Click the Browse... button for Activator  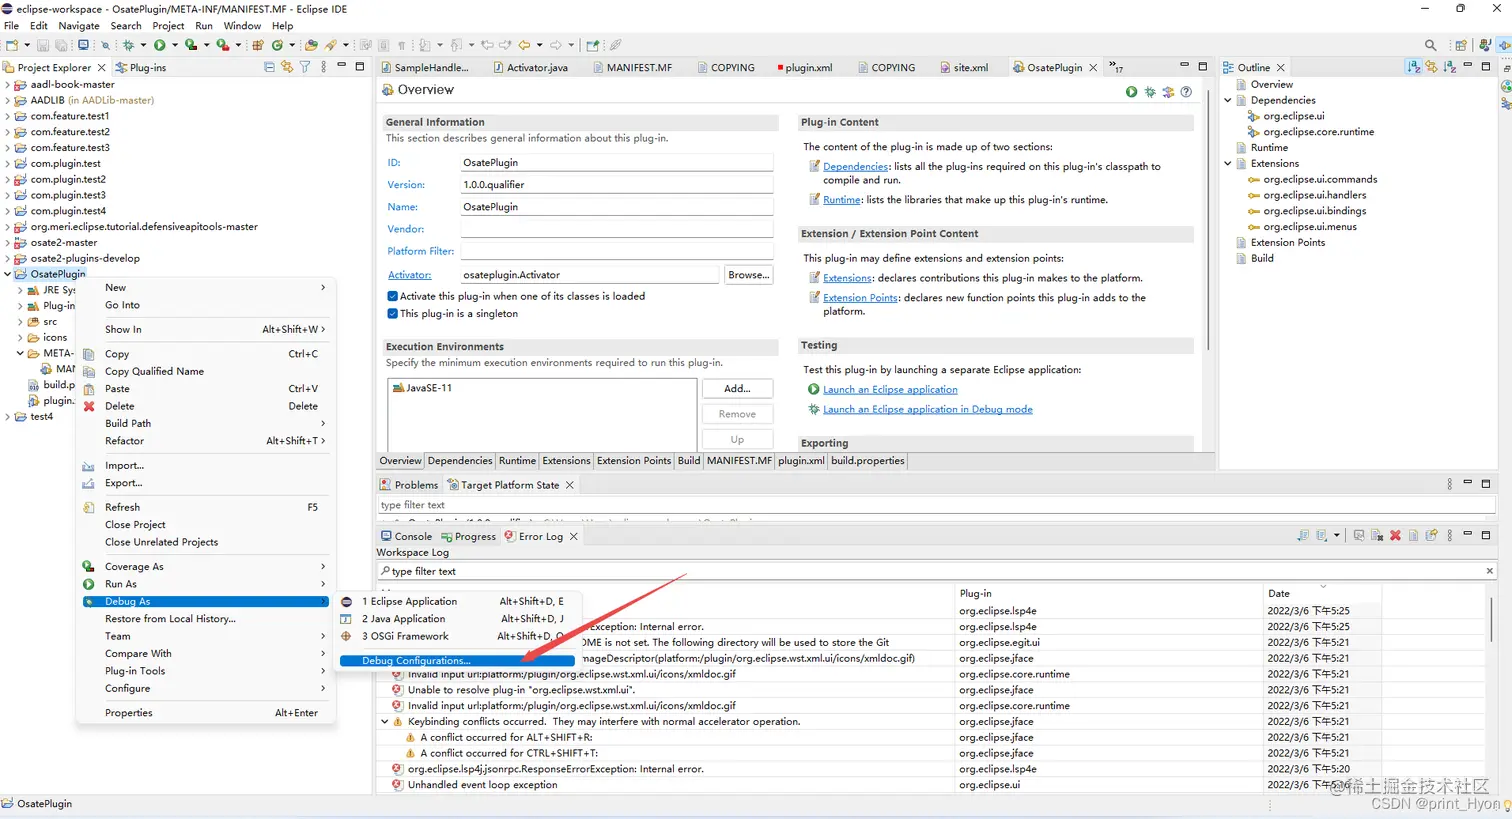pyautogui.click(x=748, y=275)
